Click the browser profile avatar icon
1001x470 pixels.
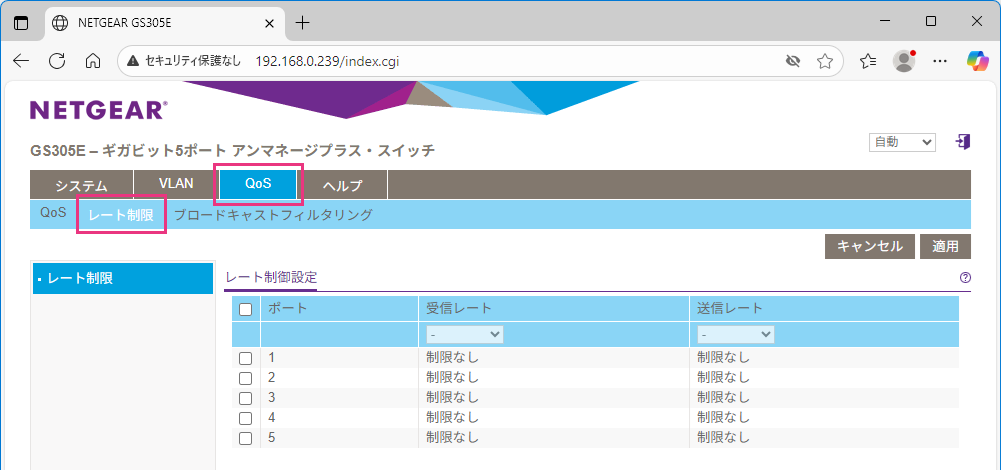point(904,61)
